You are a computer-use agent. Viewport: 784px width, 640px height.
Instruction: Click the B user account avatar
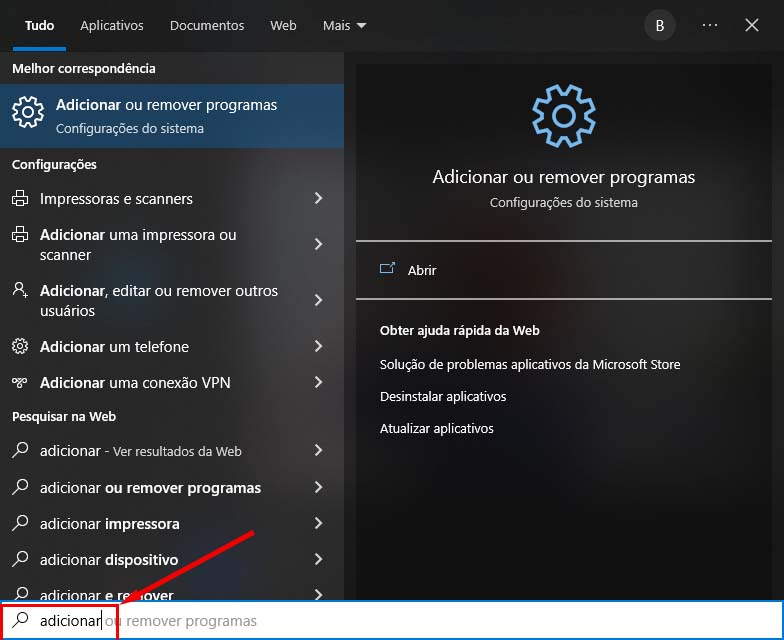pyautogui.click(x=659, y=25)
